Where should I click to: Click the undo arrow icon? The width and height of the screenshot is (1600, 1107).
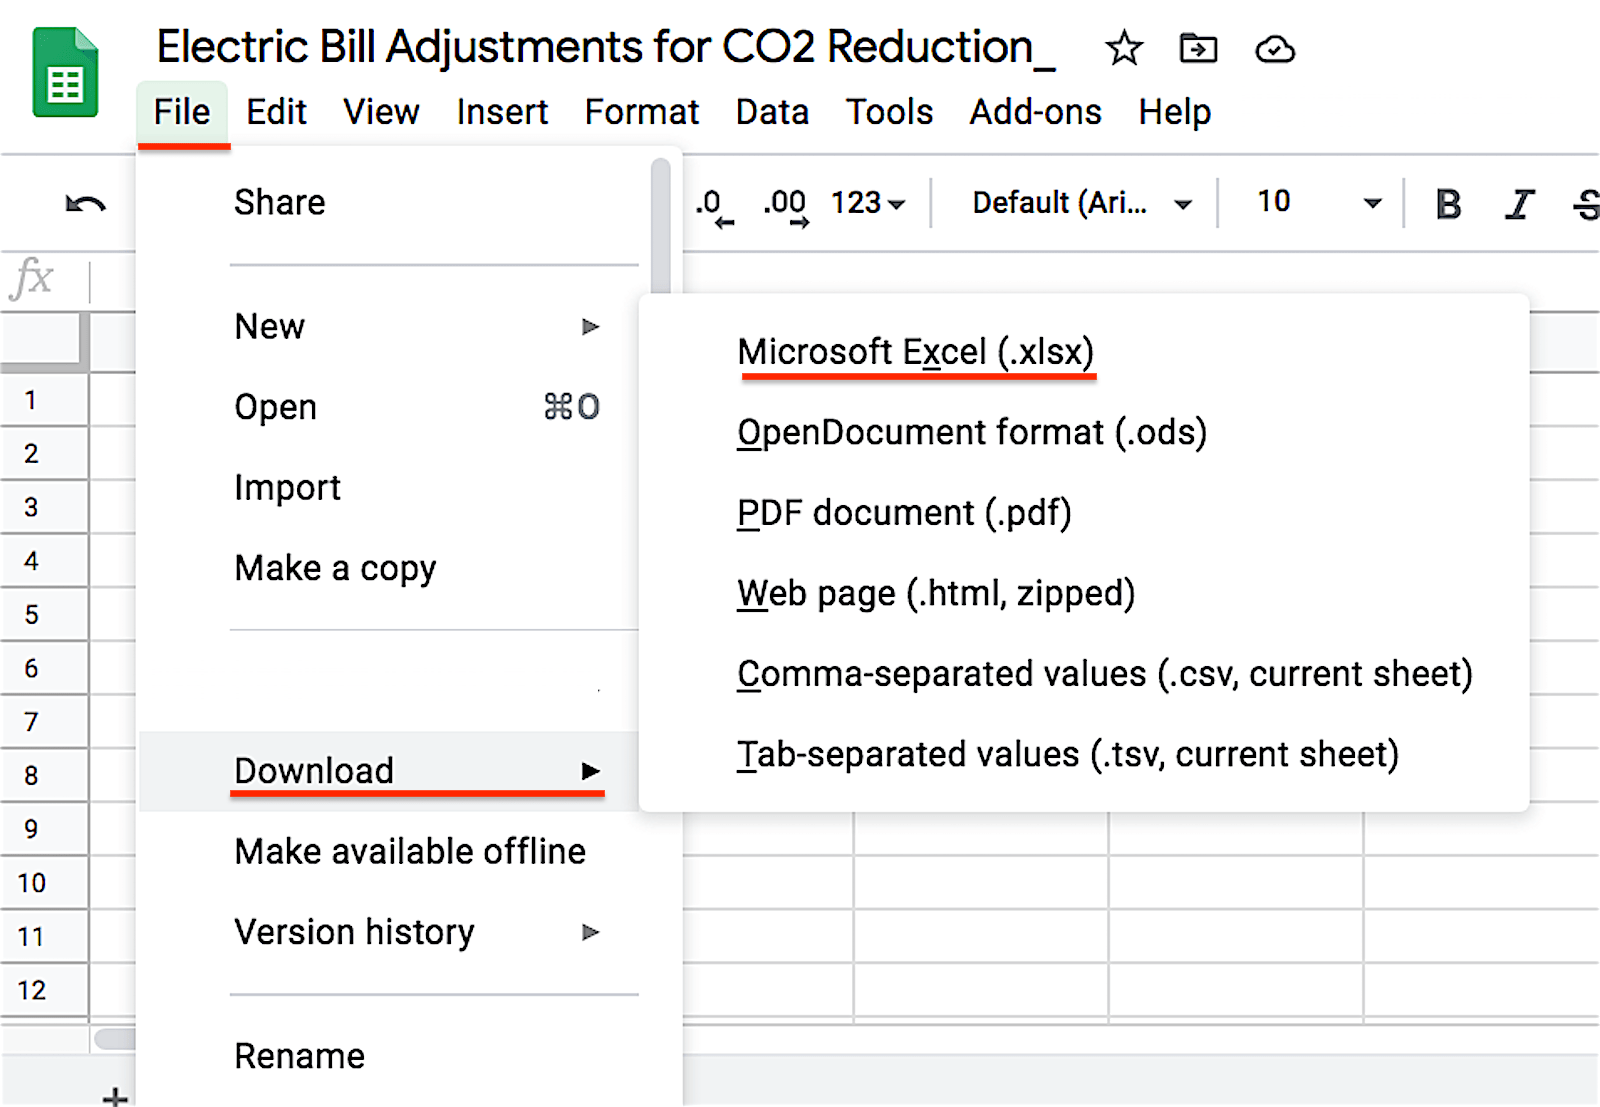coord(85,205)
